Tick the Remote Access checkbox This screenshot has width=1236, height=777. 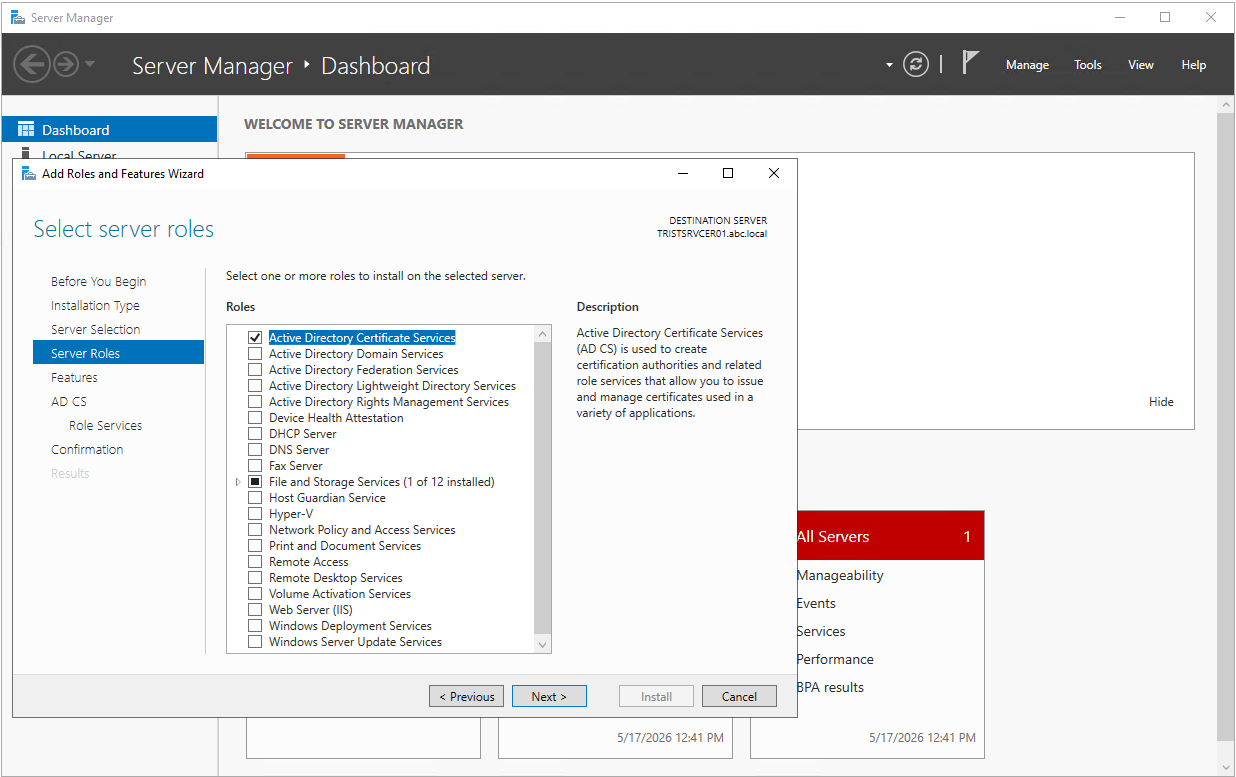pos(255,562)
